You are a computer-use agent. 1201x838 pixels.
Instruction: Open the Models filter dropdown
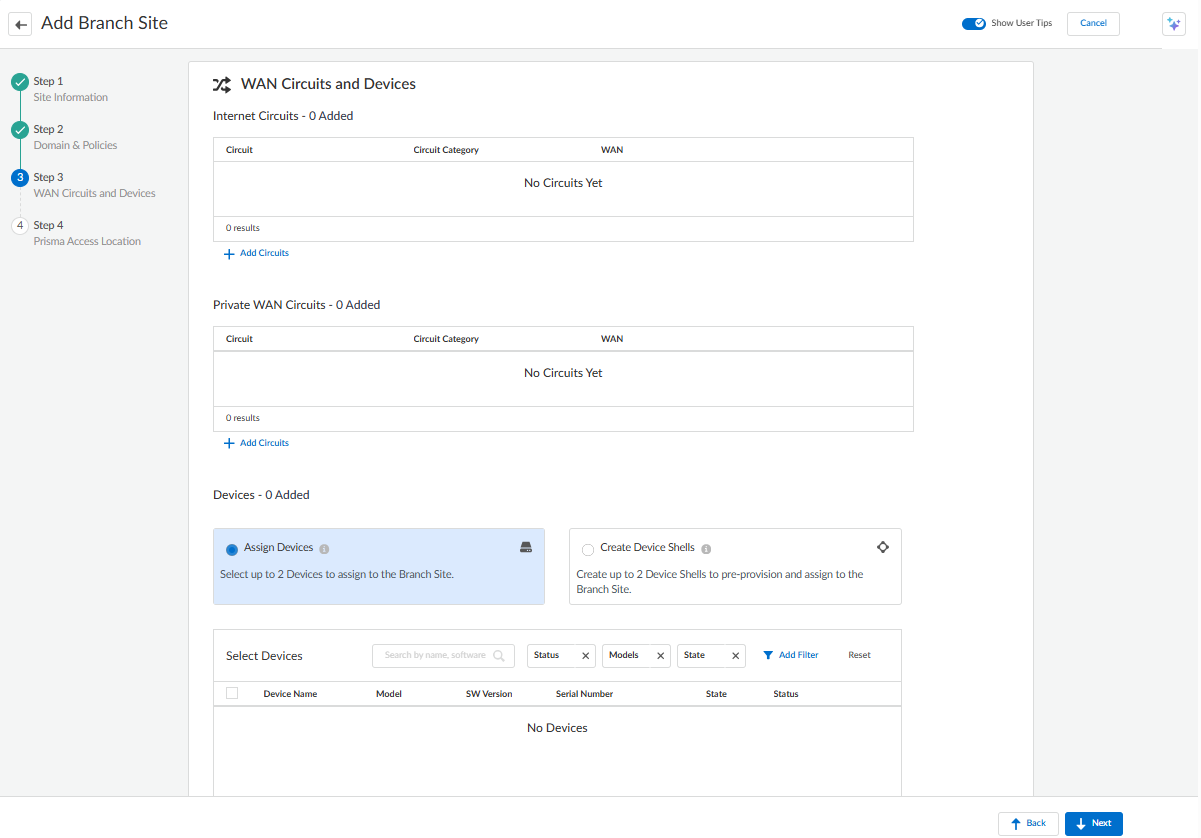click(626, 656)
